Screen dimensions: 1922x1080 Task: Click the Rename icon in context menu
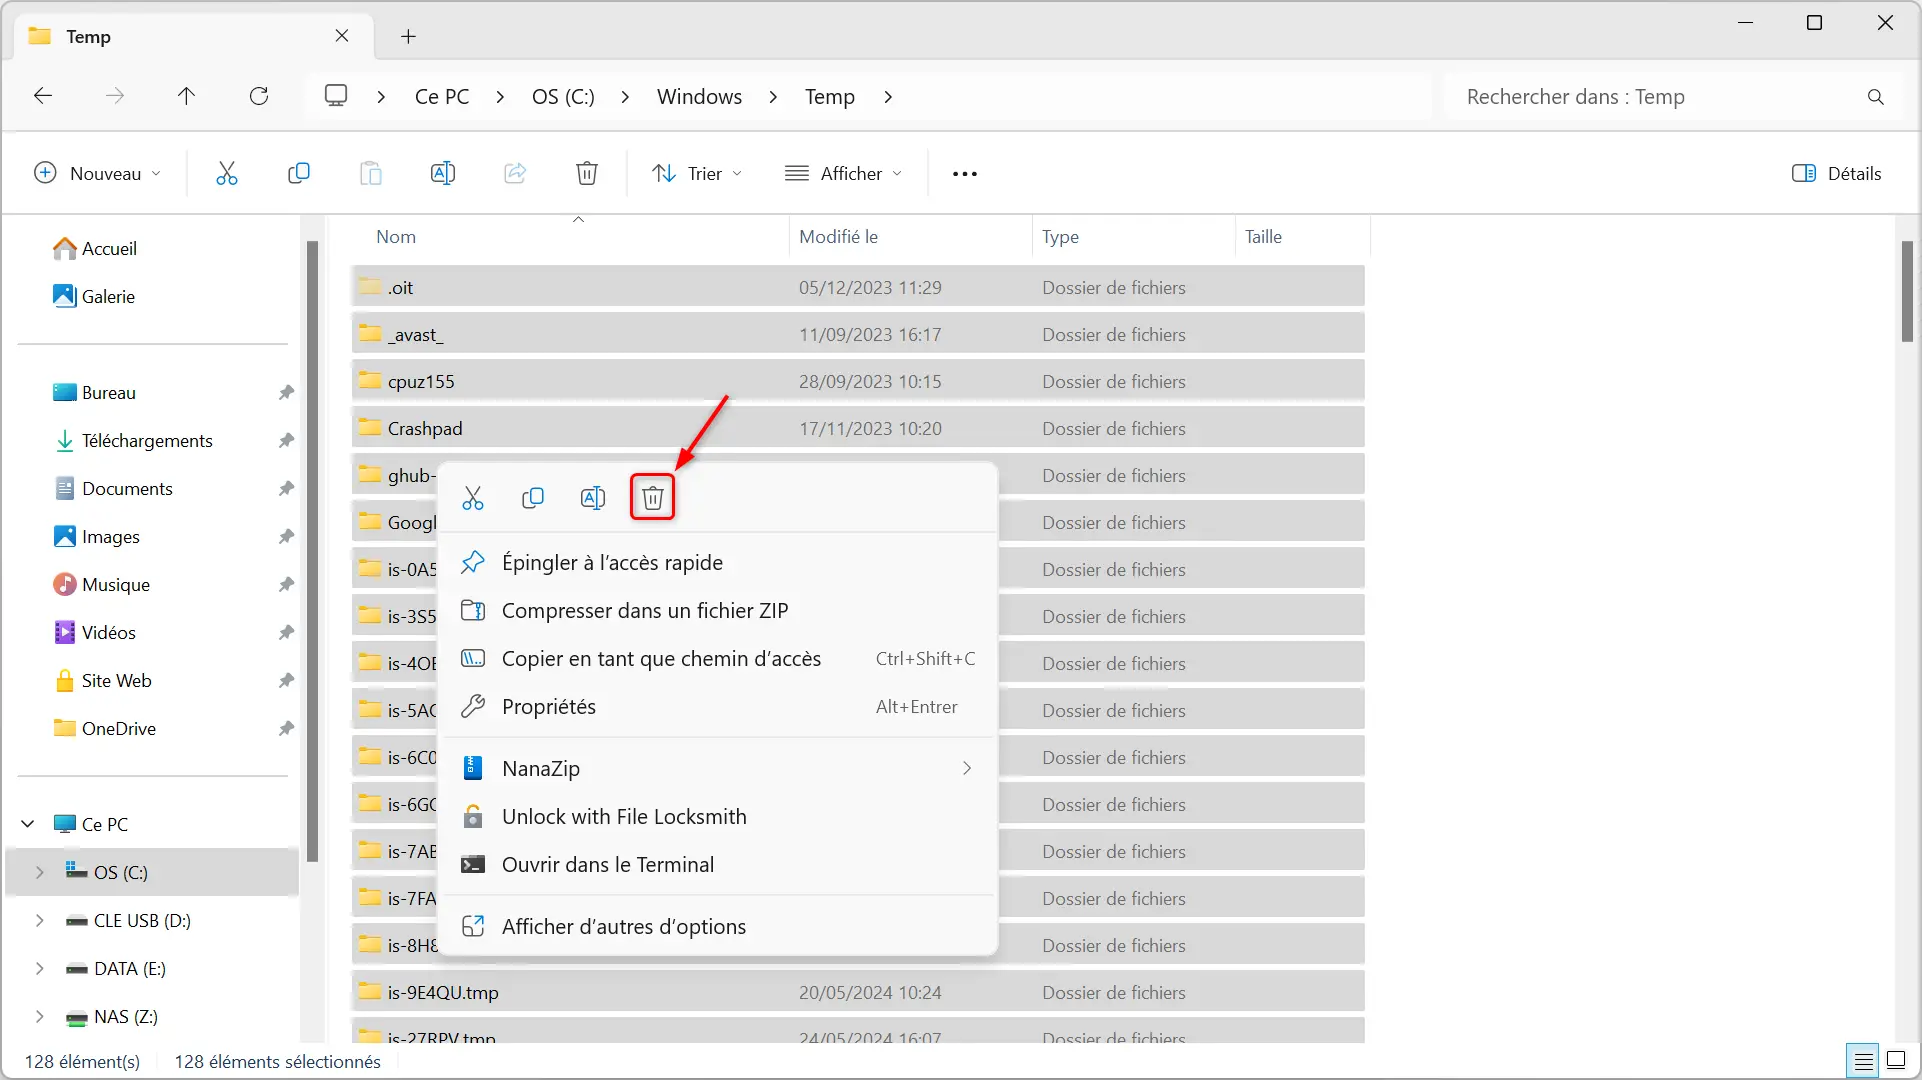coord(593,498)
